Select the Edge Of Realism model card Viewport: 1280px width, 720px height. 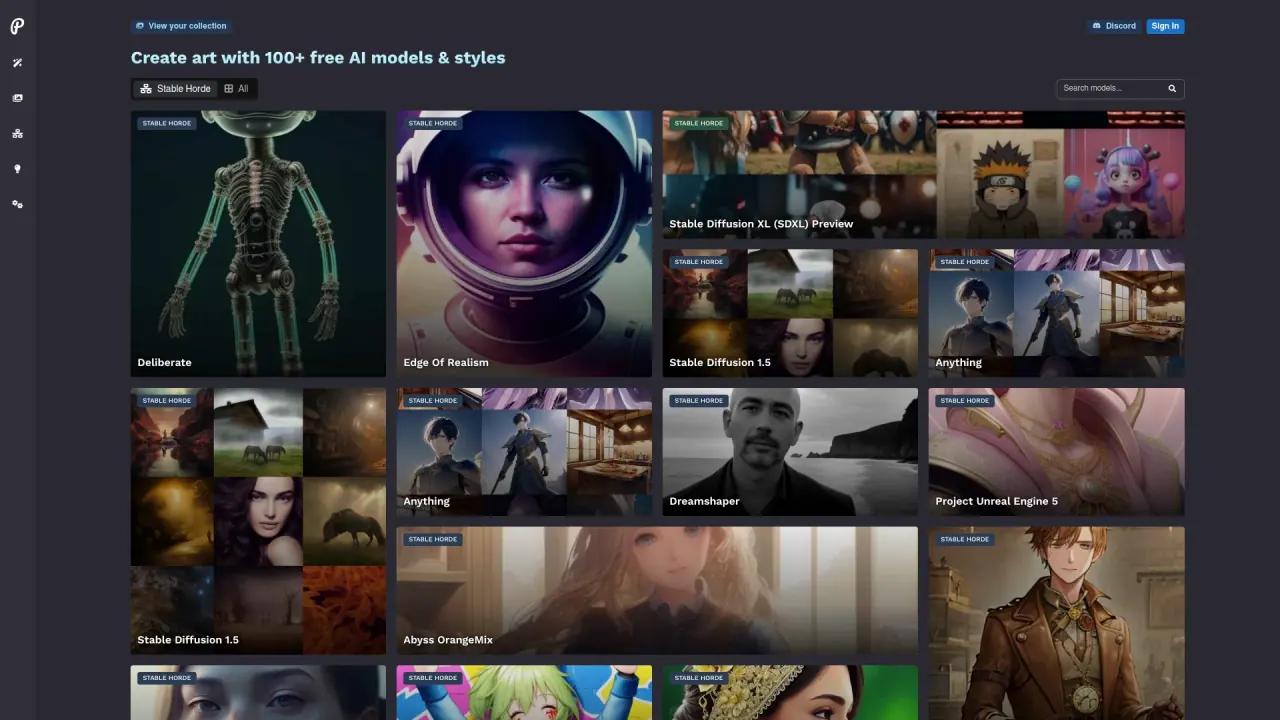tap(524, 244)
